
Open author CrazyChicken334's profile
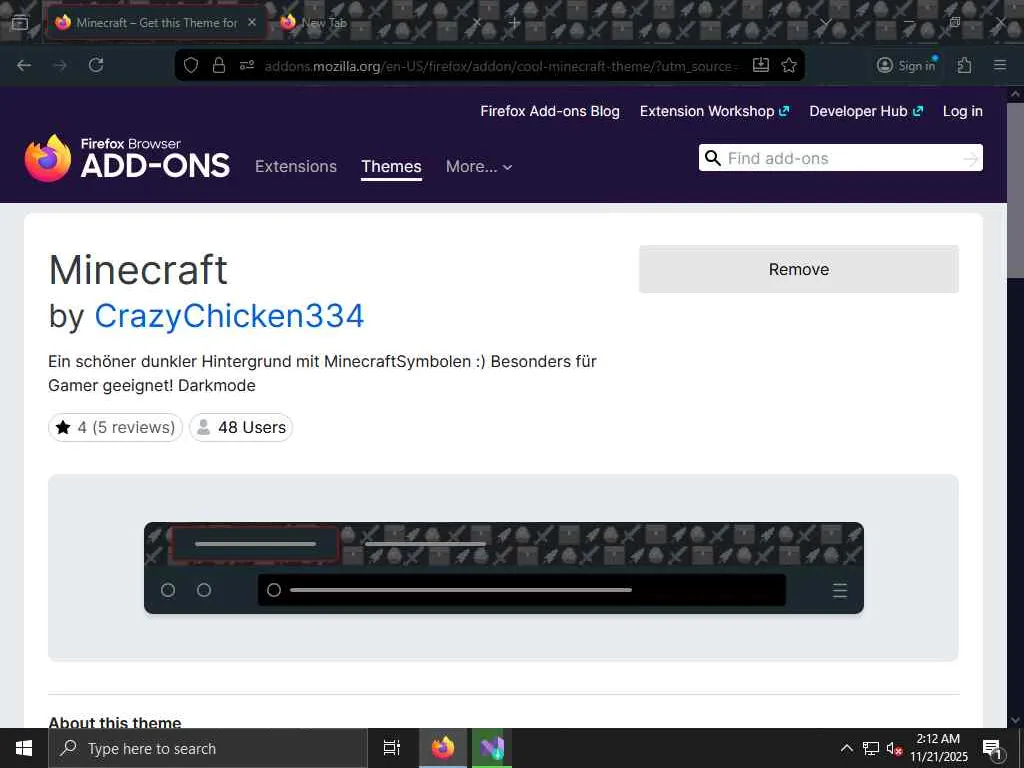tap(229, 316)
